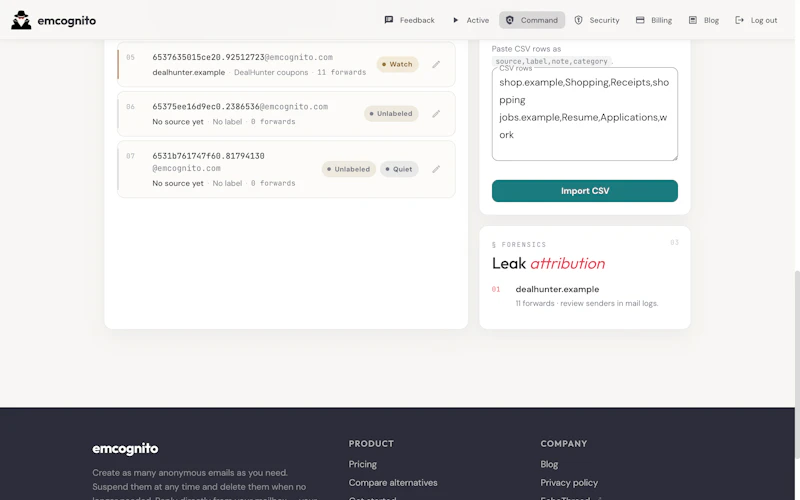Click the DealHunter coupons label text

tap(271, 72)
